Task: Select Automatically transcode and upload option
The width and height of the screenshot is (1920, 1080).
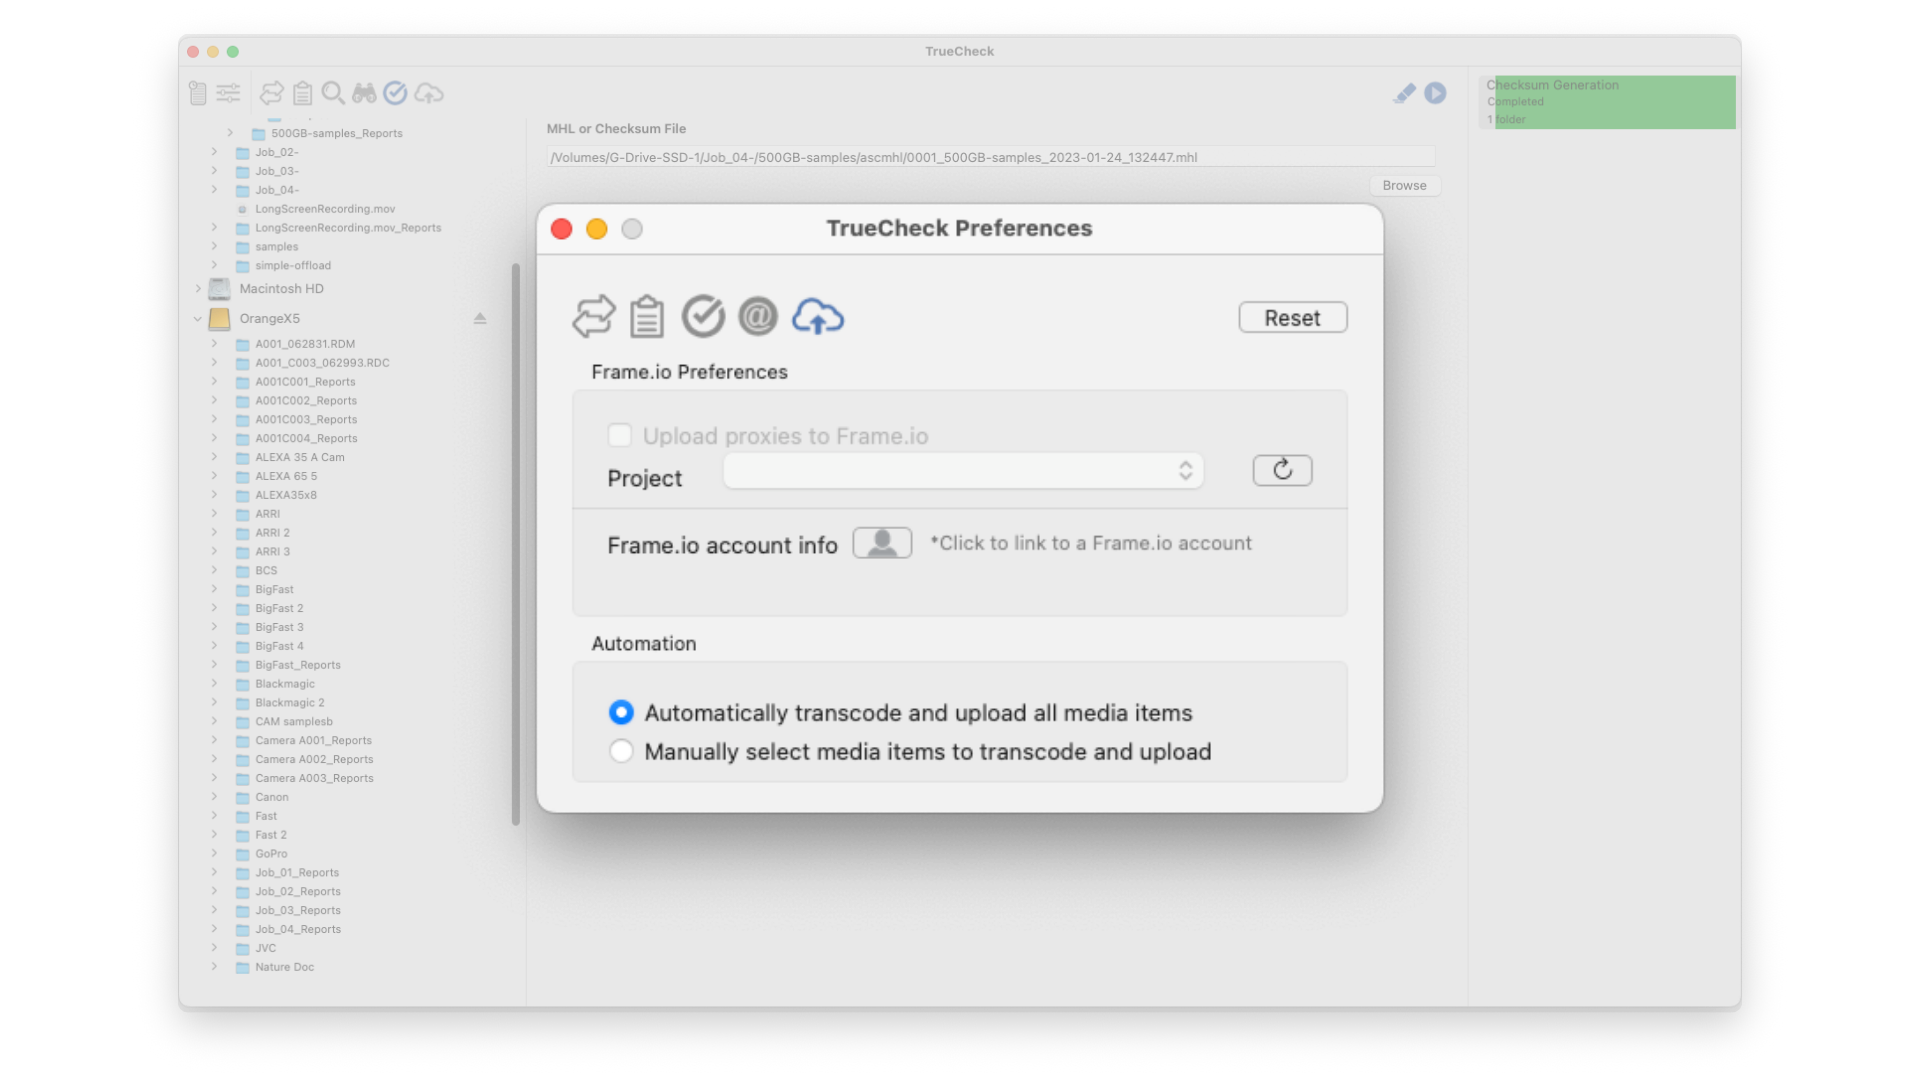Action: (621, 712)
